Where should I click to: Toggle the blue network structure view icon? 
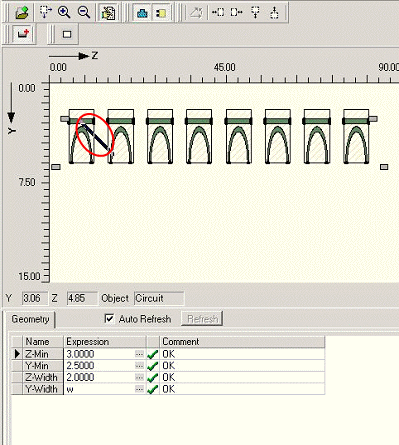[x=142, y=13]
